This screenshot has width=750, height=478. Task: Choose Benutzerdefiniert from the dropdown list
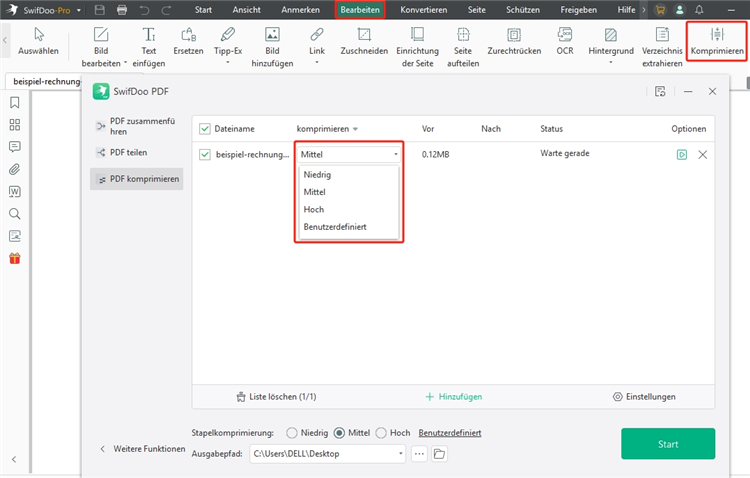[x=348, y=227]
